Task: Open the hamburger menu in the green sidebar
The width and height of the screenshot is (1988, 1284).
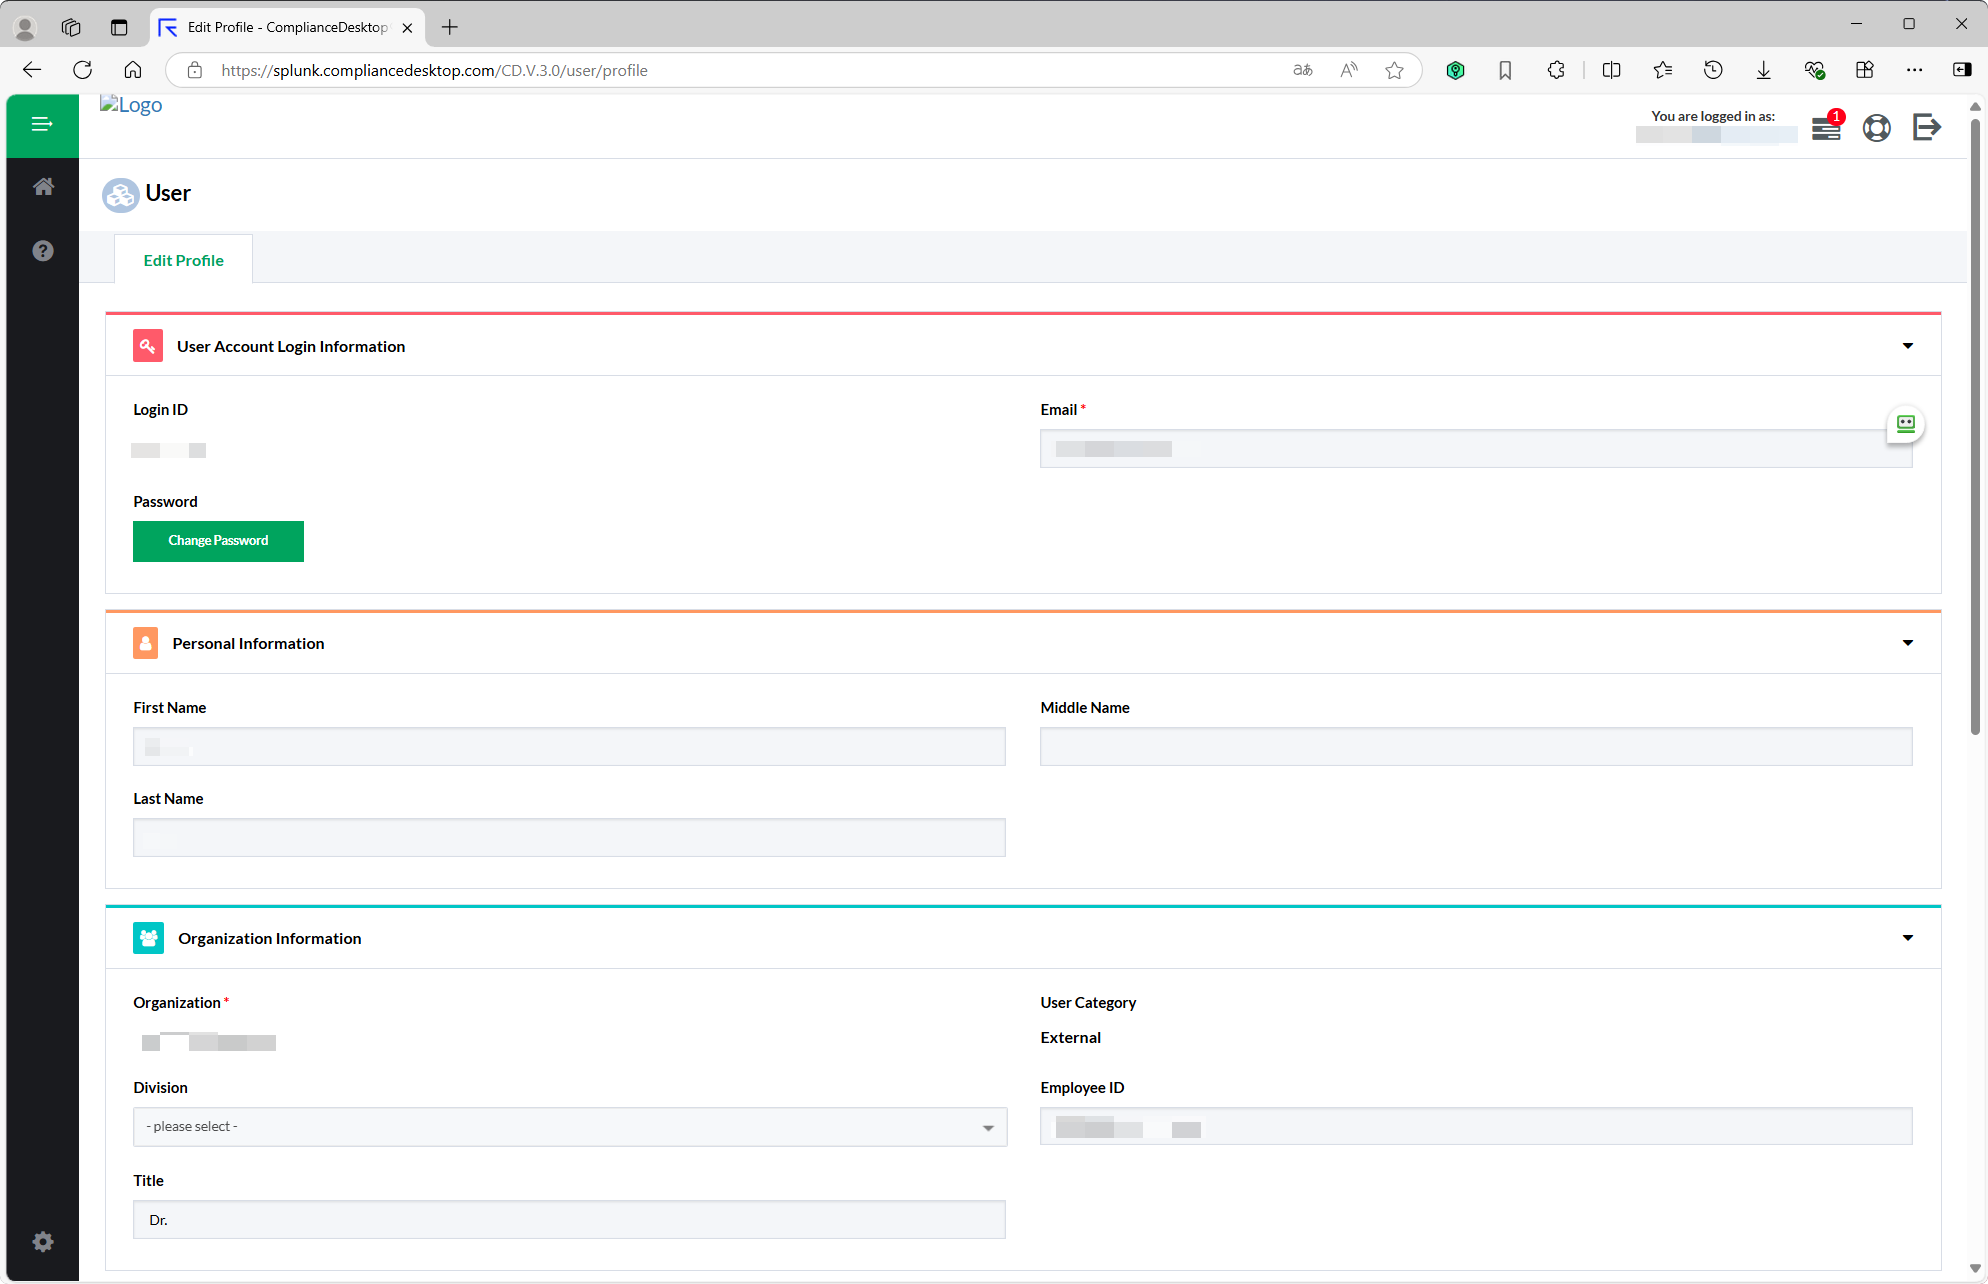Action: (42, 123)
